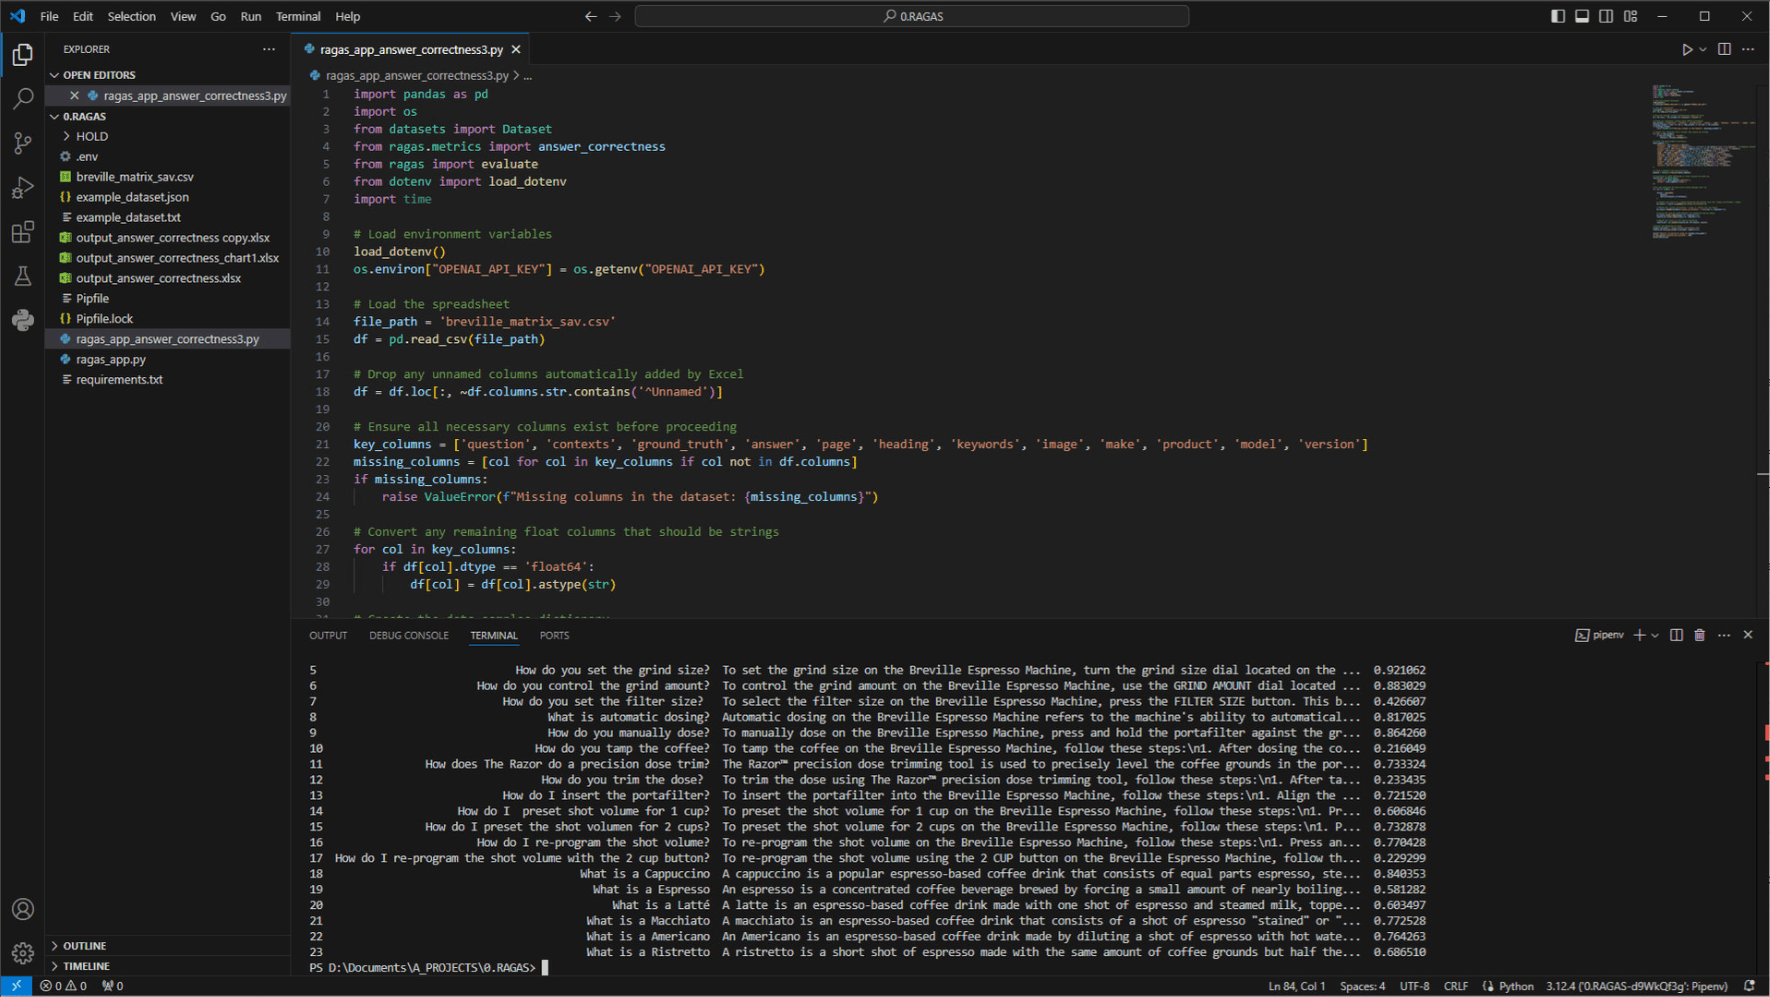The width and height of the screenshot is (1770, 997).
Task: Toggle the bottom panel visibility
Action: pyautogui.click(x=1582, y=16)
